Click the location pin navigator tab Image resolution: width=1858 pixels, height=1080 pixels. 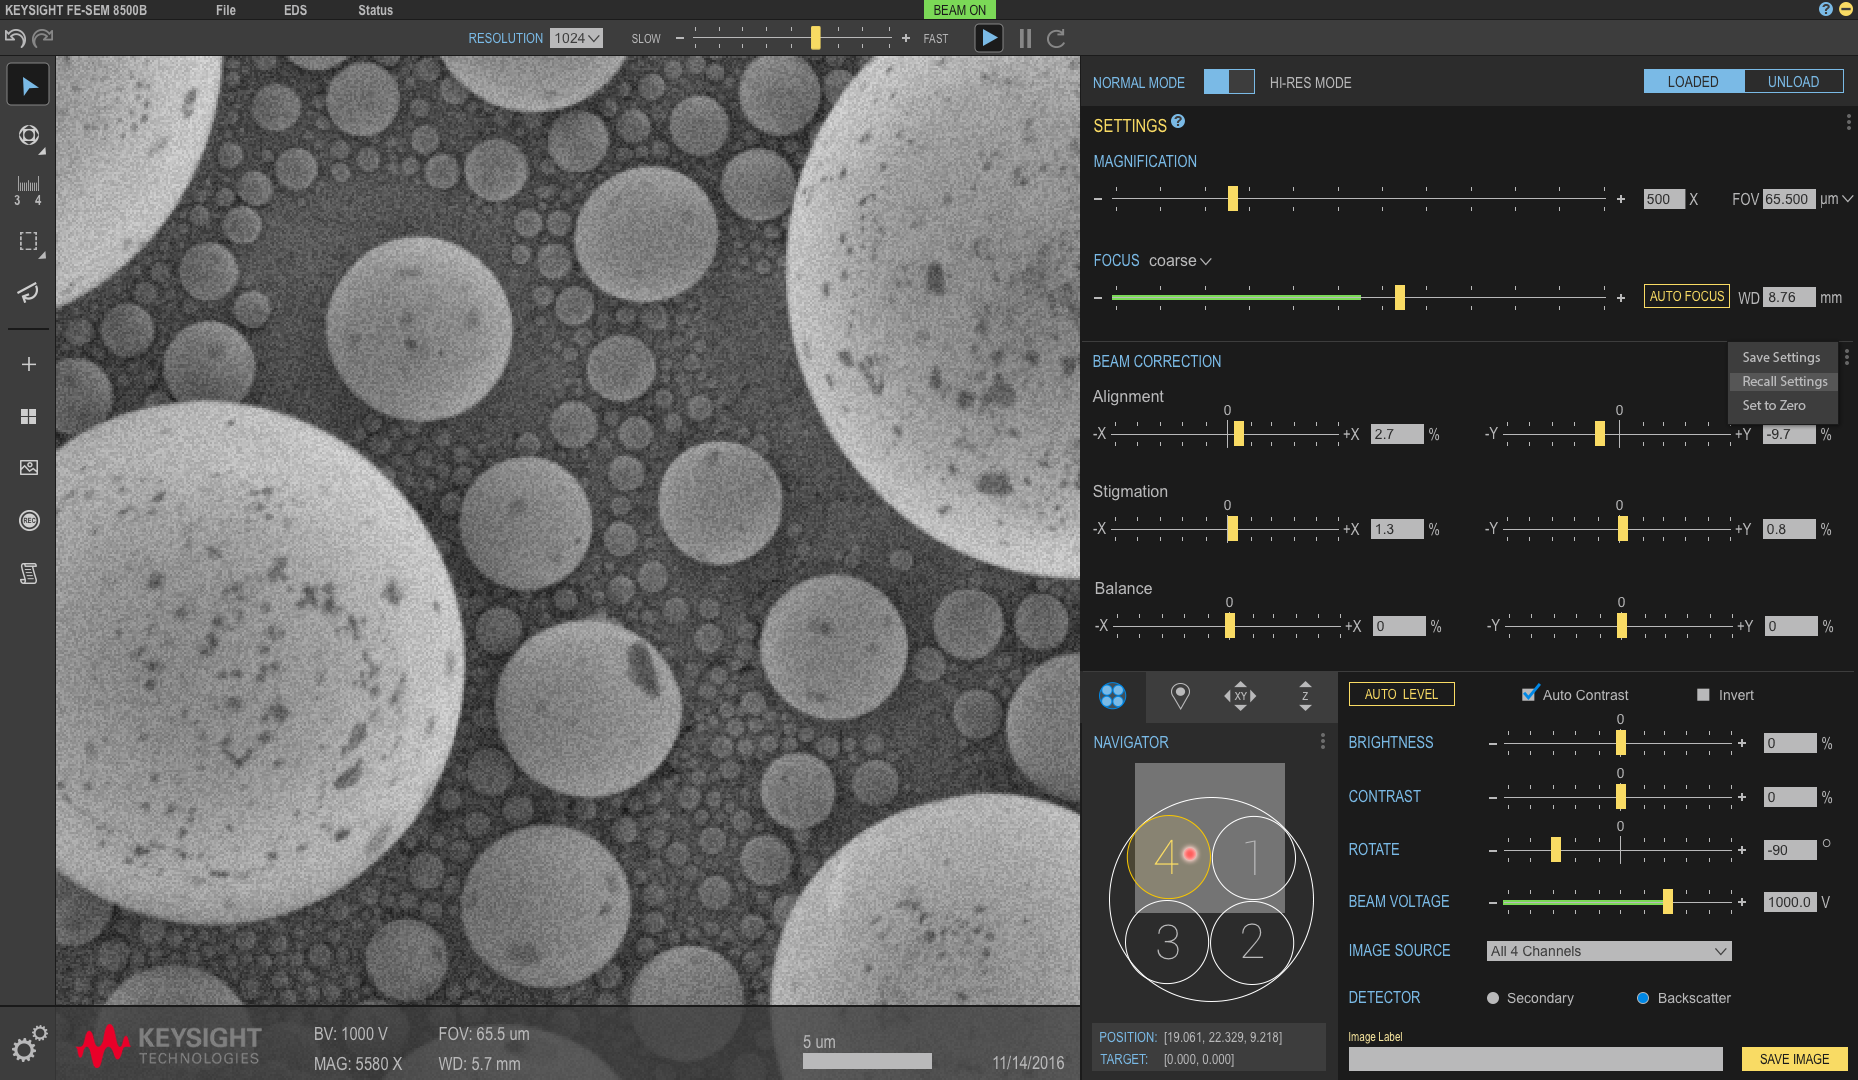(1180, 696)
